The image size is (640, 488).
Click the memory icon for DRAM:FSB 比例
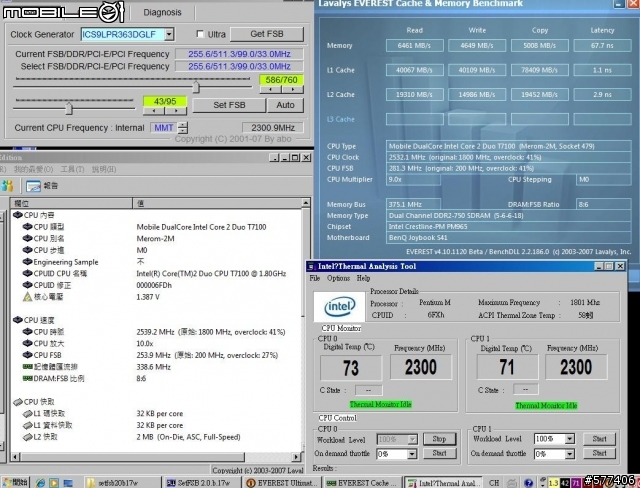click(27, 378)
